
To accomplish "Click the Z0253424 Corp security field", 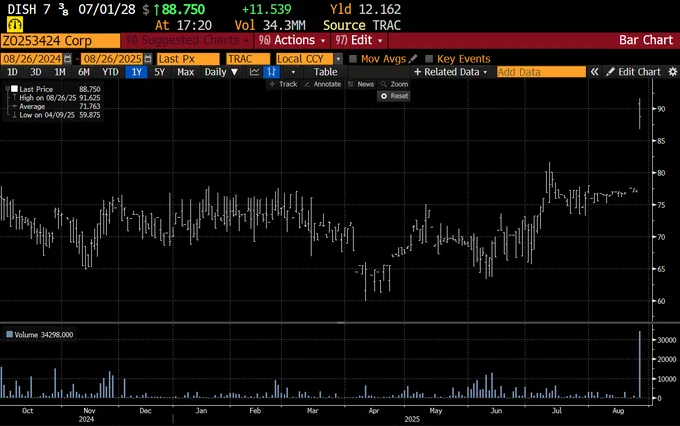I will (60, 41).
